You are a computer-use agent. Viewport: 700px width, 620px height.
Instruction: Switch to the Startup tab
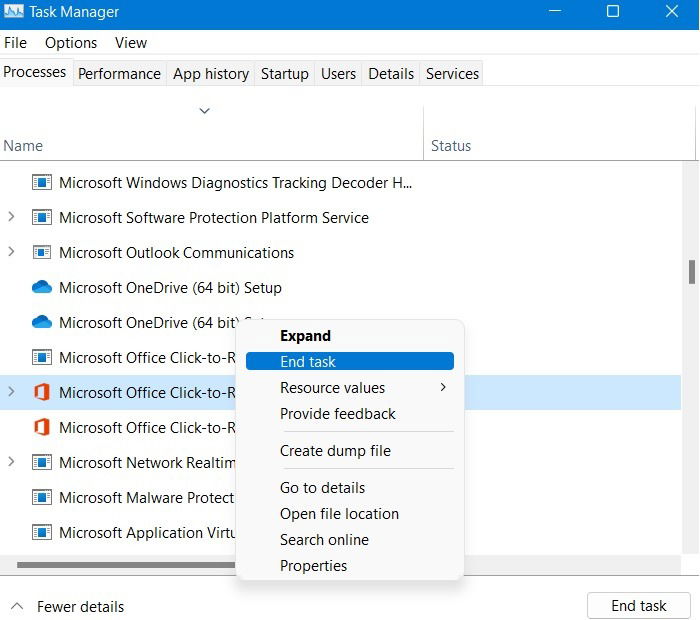click(285, 74)
